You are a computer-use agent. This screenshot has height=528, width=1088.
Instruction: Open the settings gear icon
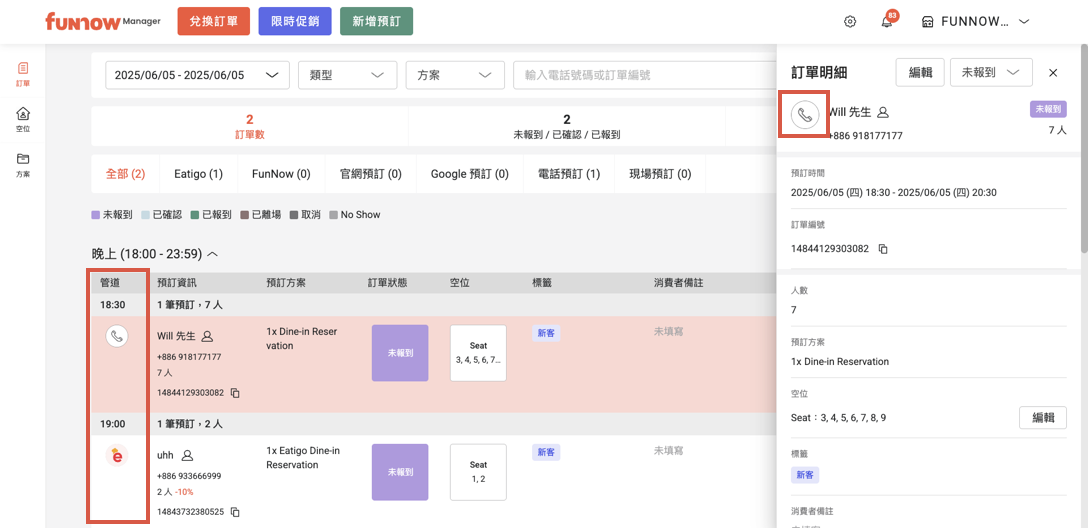click(x=850, y=21)
